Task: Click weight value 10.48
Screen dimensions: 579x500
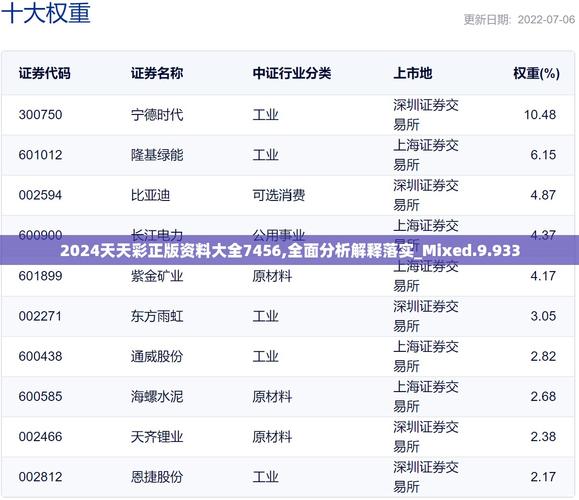Action: pyautogui.click(x=540, y=115)
